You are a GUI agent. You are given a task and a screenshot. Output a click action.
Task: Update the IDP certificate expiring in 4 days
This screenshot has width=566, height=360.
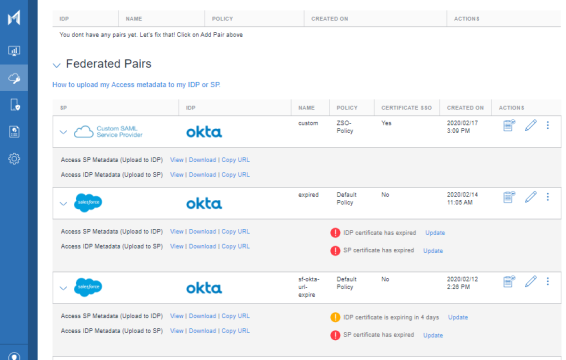458,317
